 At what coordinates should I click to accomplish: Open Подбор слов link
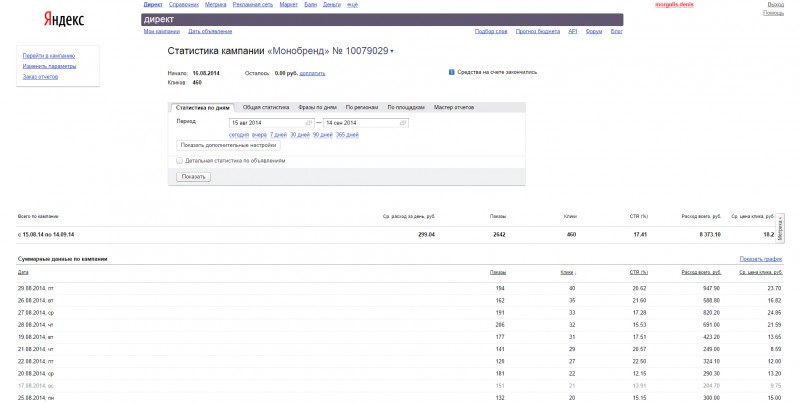(491, 32)
